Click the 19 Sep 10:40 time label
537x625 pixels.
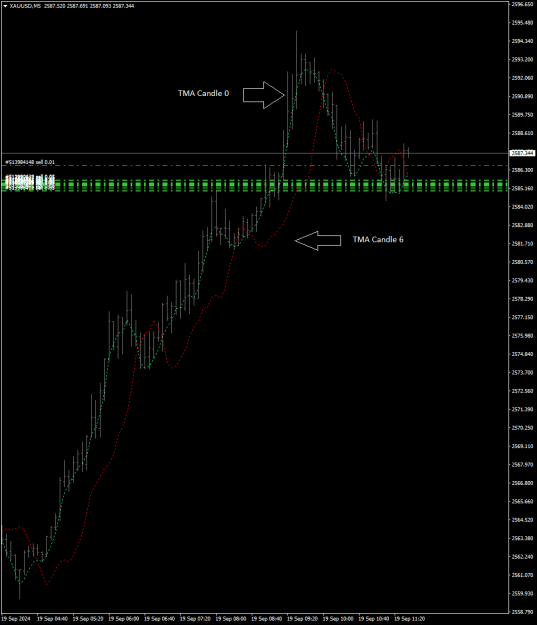(374, 619)
